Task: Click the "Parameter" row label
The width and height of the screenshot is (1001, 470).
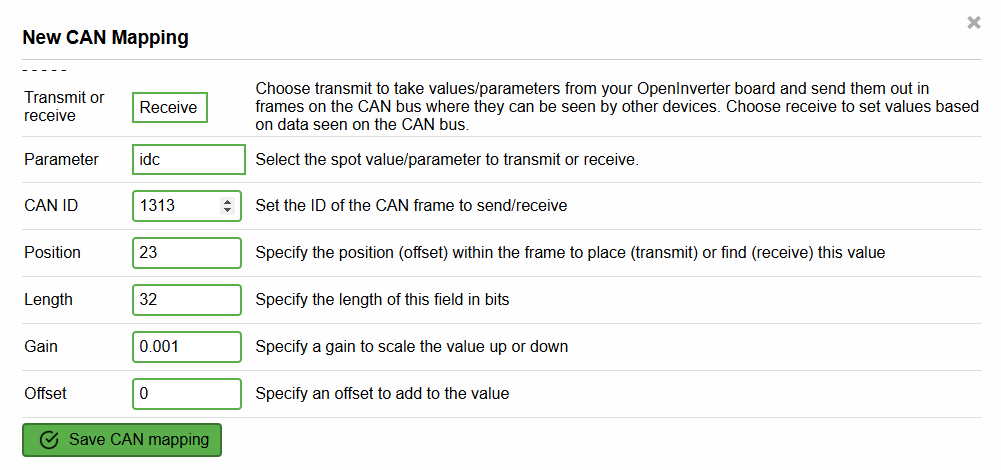Action: (61, 160)
